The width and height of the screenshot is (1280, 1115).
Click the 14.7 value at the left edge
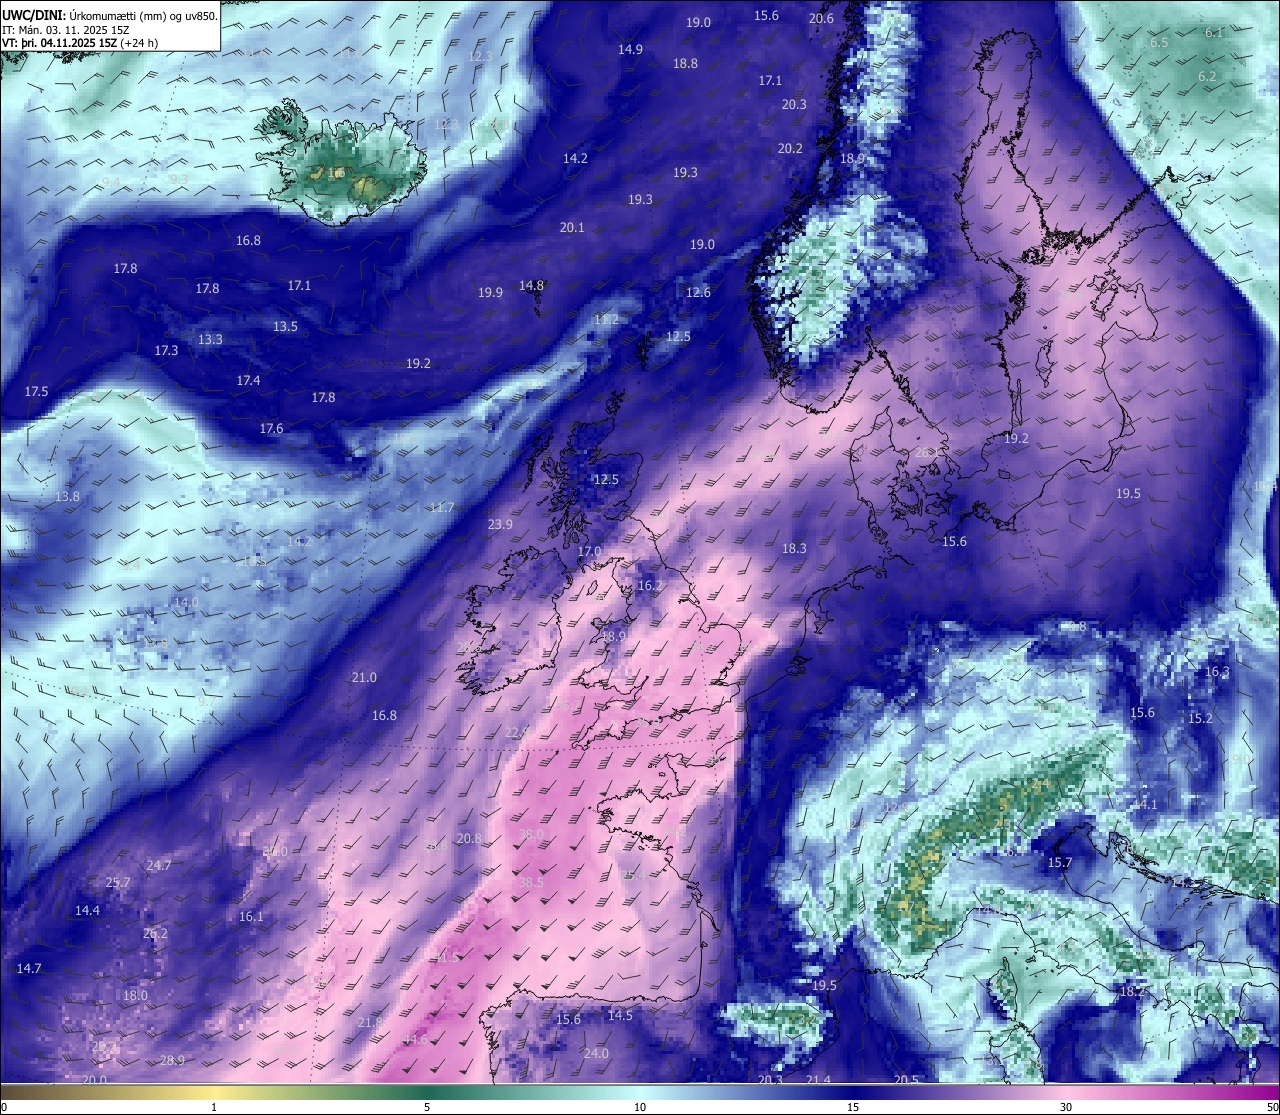[x=29, y=969]
